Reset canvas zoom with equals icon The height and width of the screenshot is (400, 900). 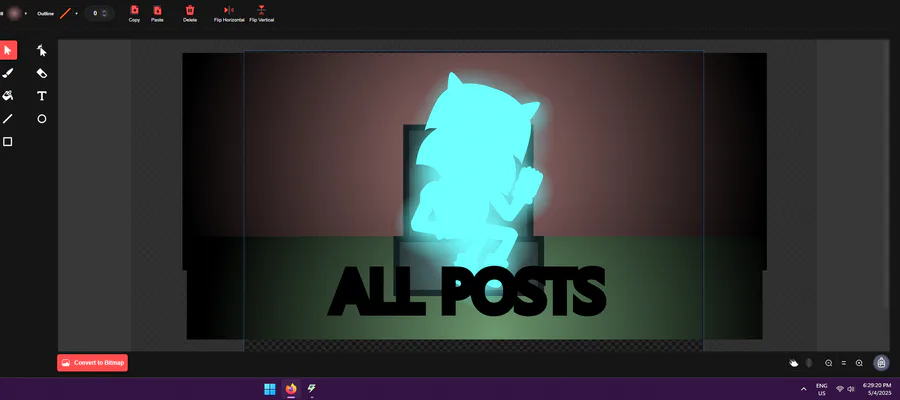click(844, 363)
